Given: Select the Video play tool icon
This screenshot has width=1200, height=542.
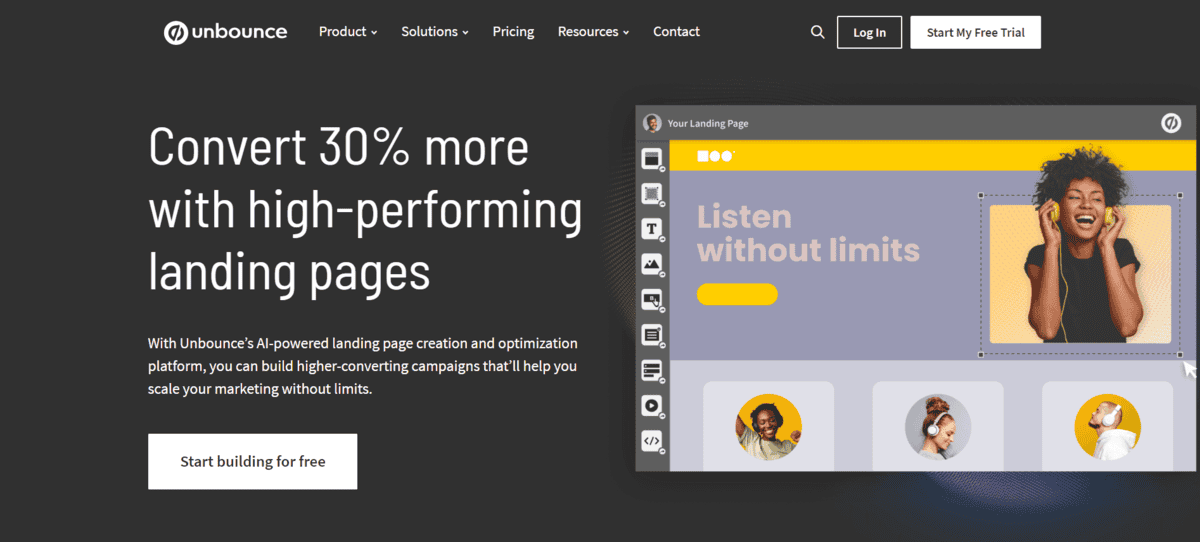Looking at the screenshot, I should click(652, 405).
